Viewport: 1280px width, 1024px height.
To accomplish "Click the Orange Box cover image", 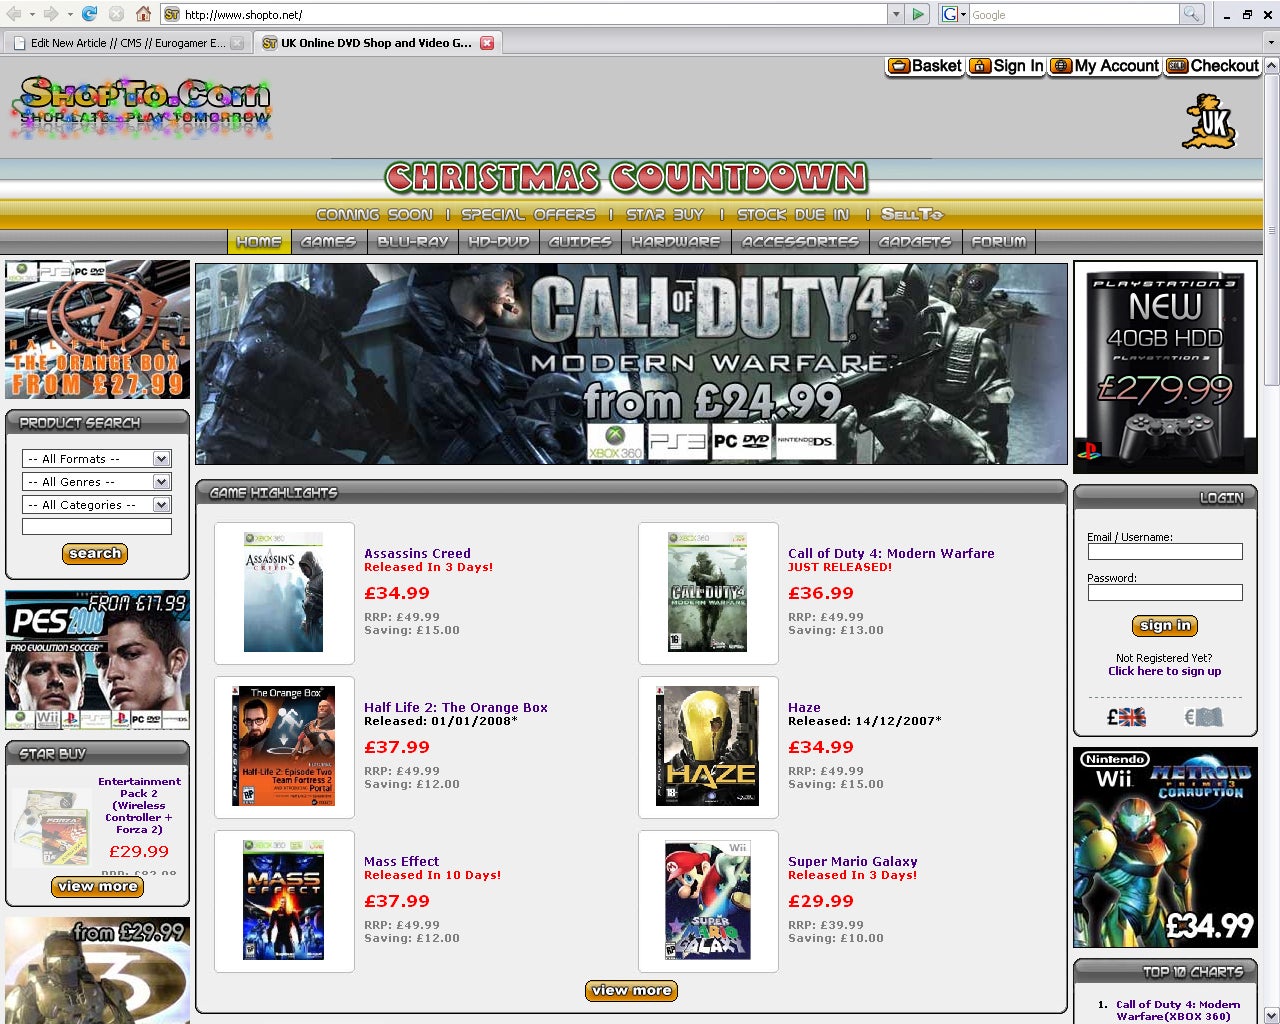I will coord(284,746).
